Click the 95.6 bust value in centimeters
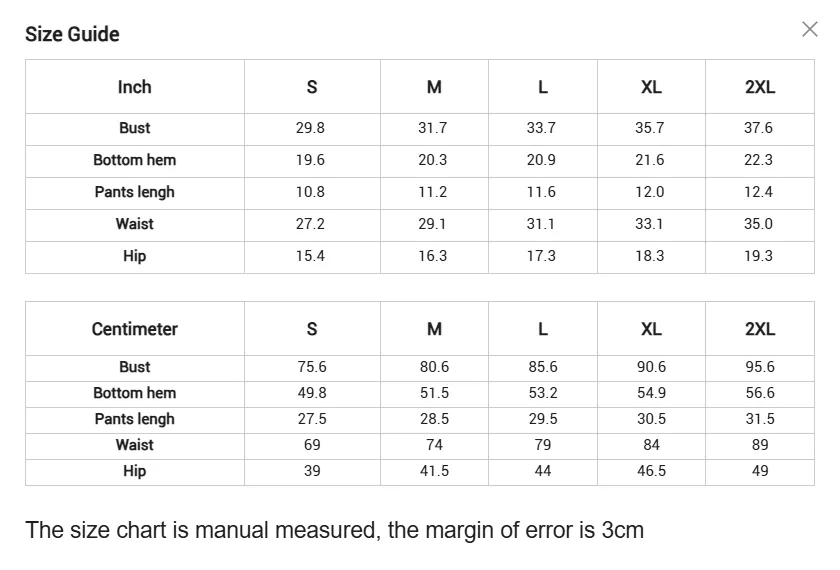 point(759,367)
